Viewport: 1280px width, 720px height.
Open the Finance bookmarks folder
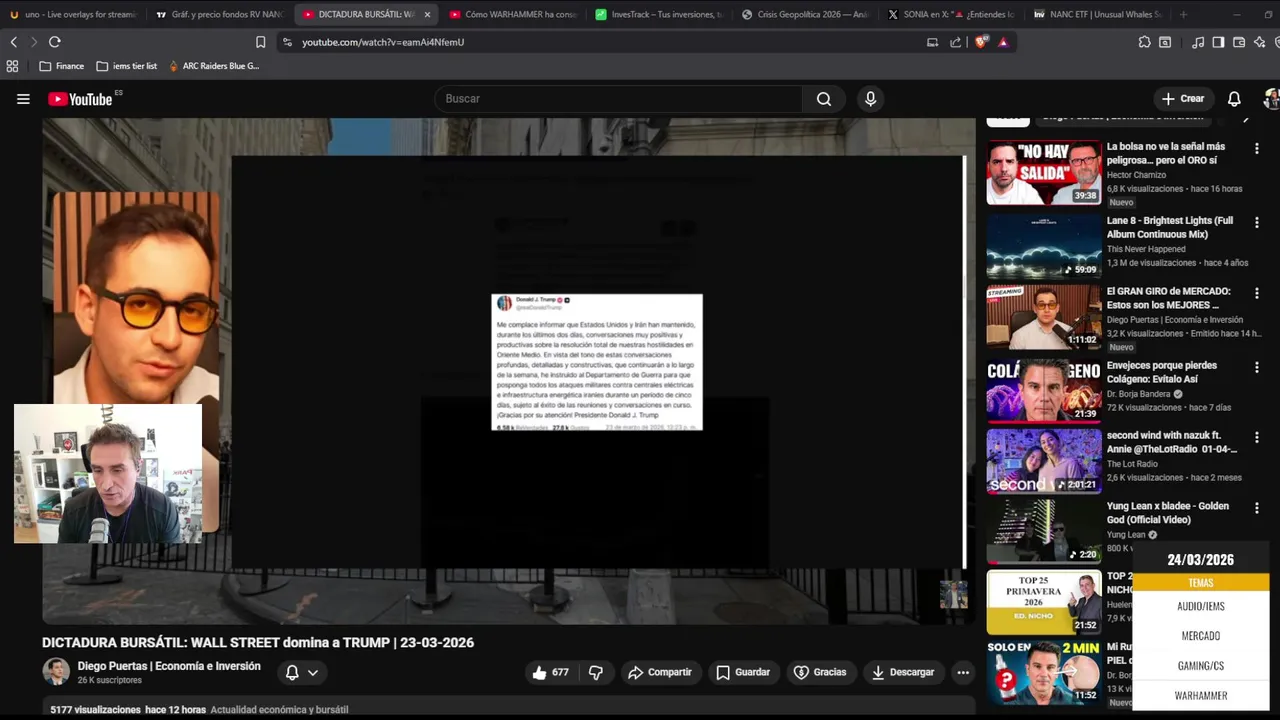point(61,66)
